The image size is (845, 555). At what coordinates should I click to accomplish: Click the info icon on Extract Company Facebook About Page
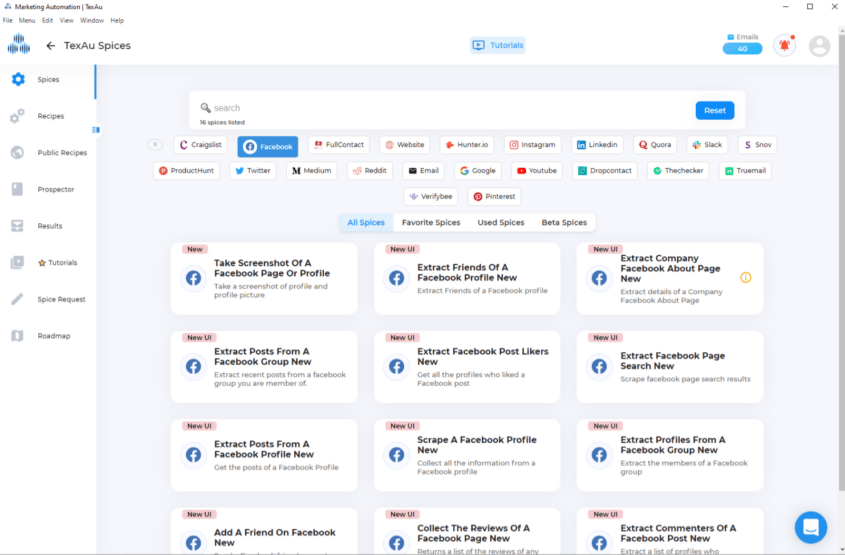[x=745, y=278]
